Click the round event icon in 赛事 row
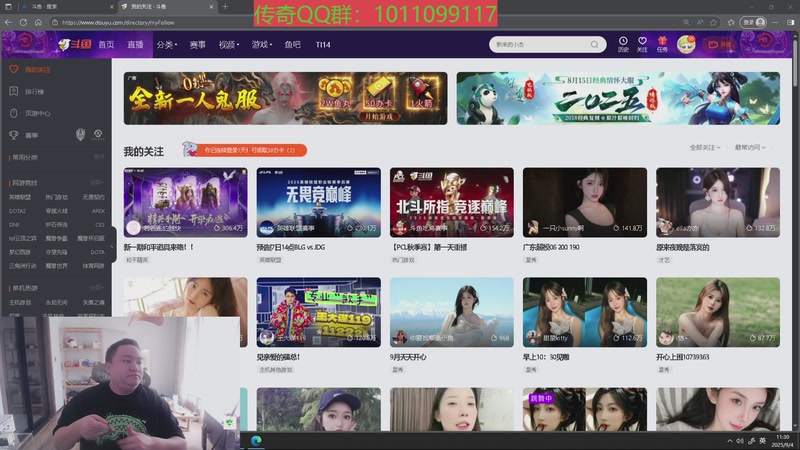The image size is (800, 450). [98, 135]
